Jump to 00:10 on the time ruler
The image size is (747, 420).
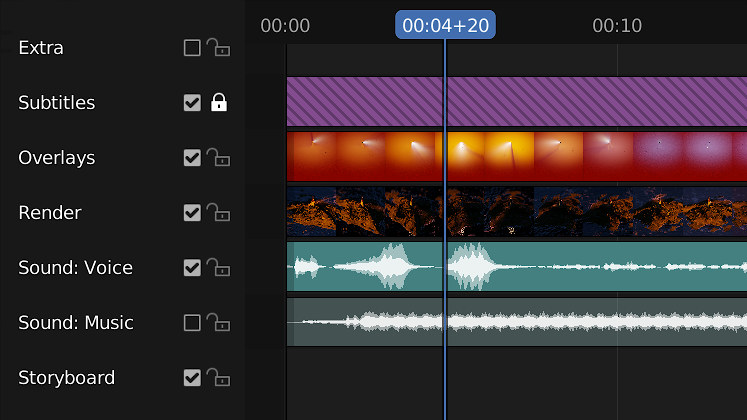617,26
